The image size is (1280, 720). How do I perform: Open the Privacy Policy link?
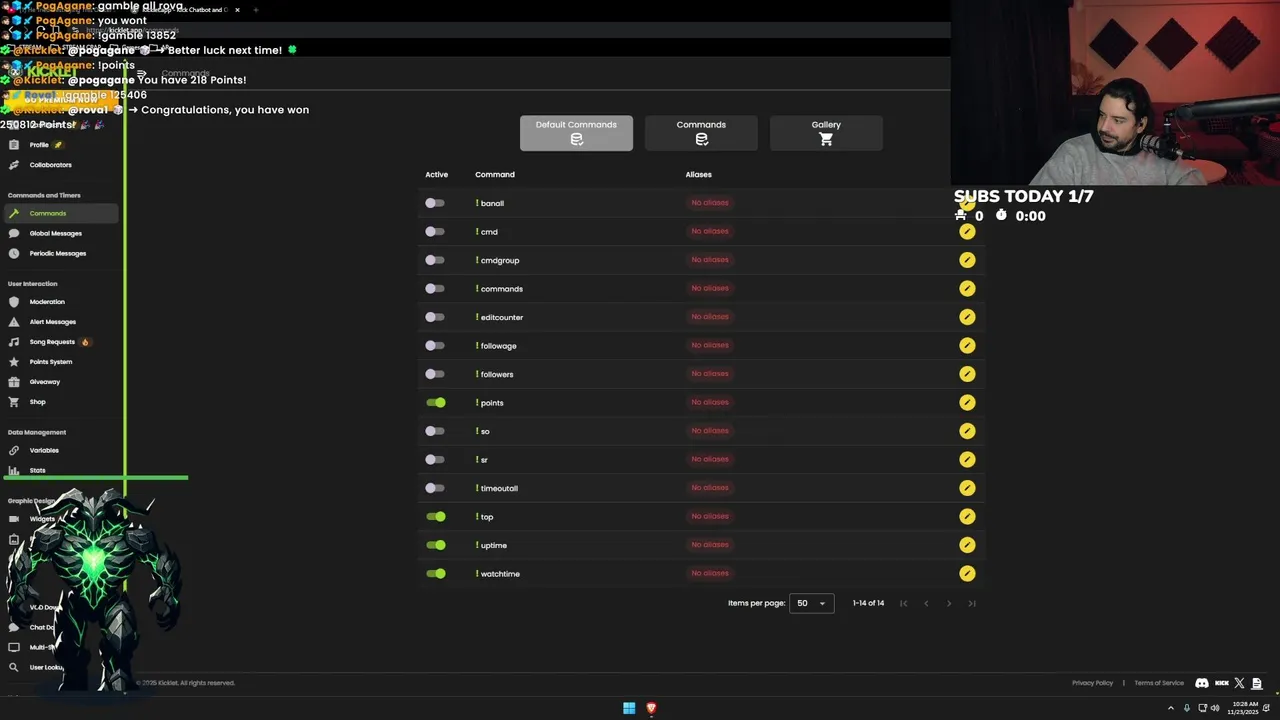(1092, 683)
